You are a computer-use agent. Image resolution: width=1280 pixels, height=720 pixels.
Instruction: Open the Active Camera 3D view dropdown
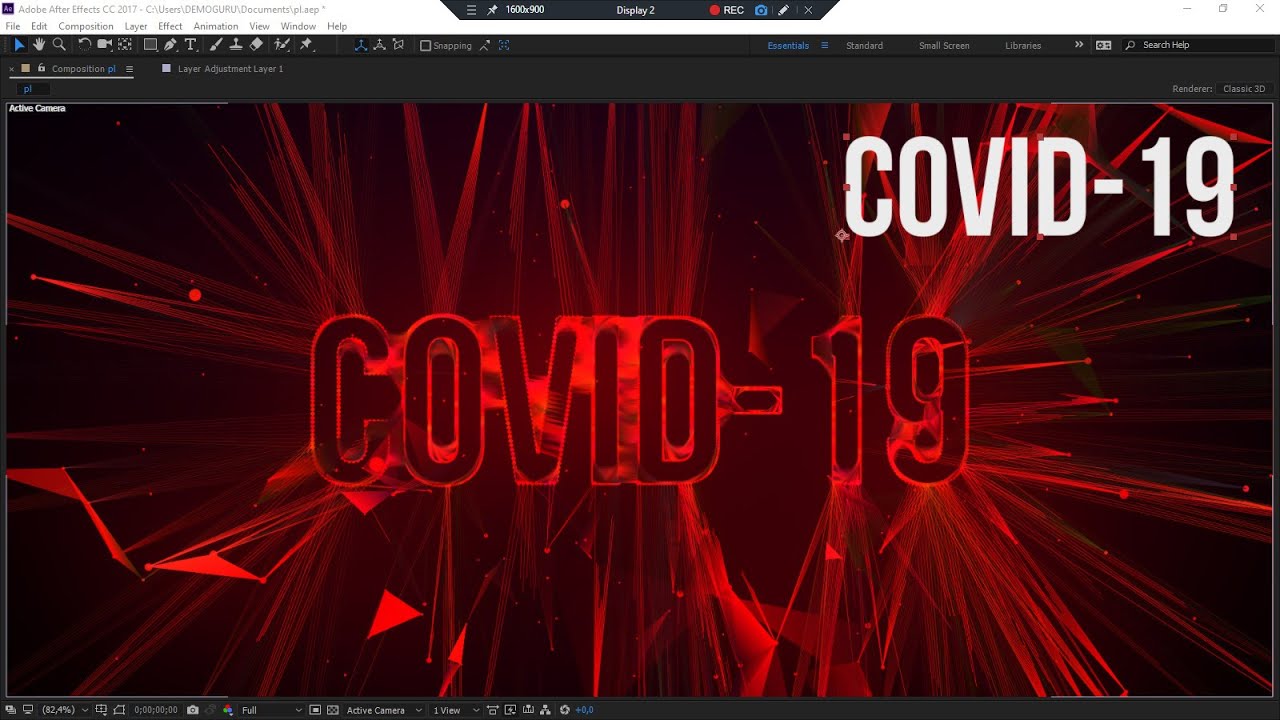(x=384, y=710)
